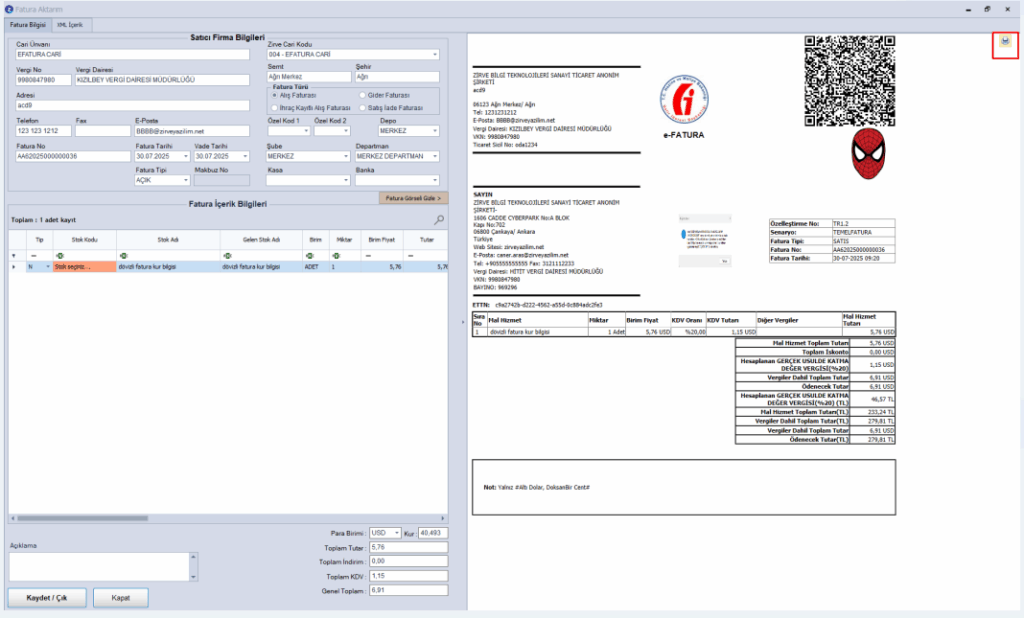The image size is (1024, 618).
Task: Click the print icon above the invoice preview
Action: [x=1005, y=41]
